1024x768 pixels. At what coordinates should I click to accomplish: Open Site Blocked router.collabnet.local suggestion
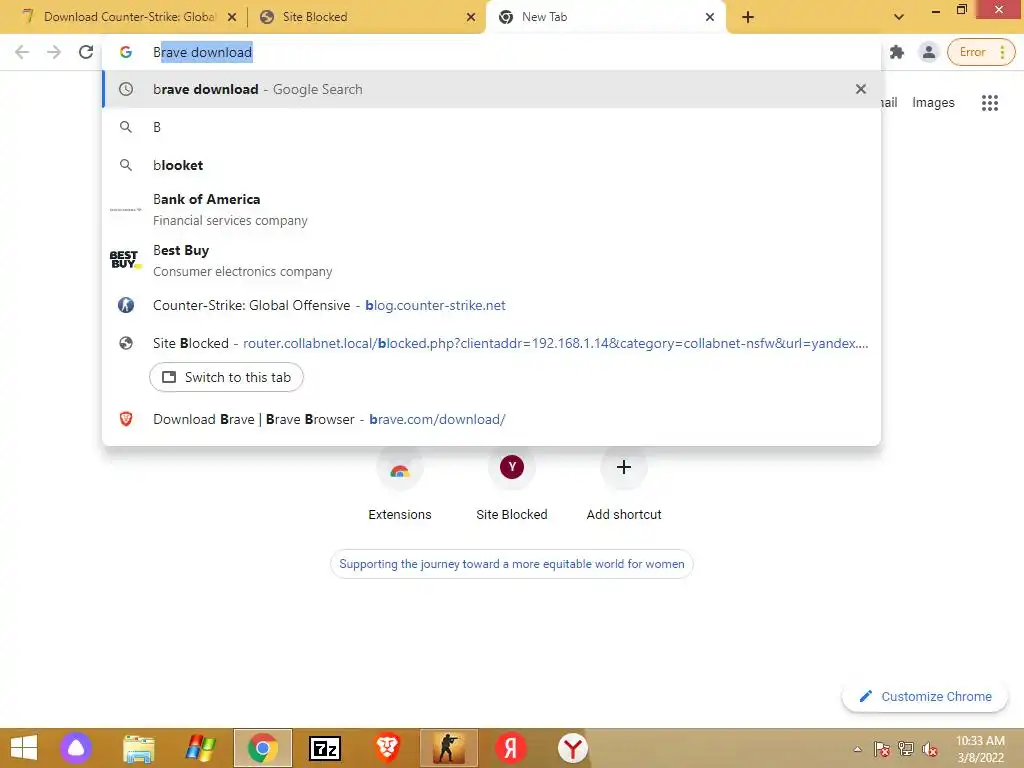(x=491, y=343)
